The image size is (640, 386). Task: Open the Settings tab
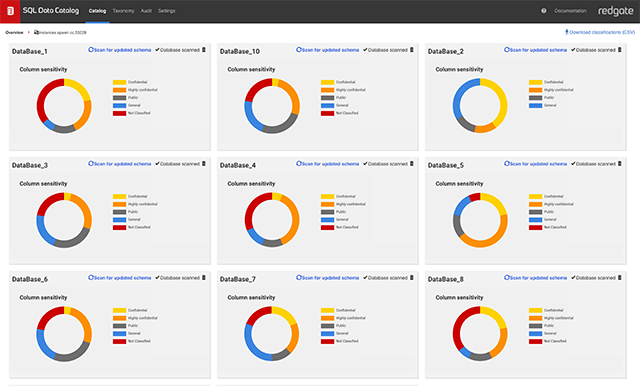(167, 11)
